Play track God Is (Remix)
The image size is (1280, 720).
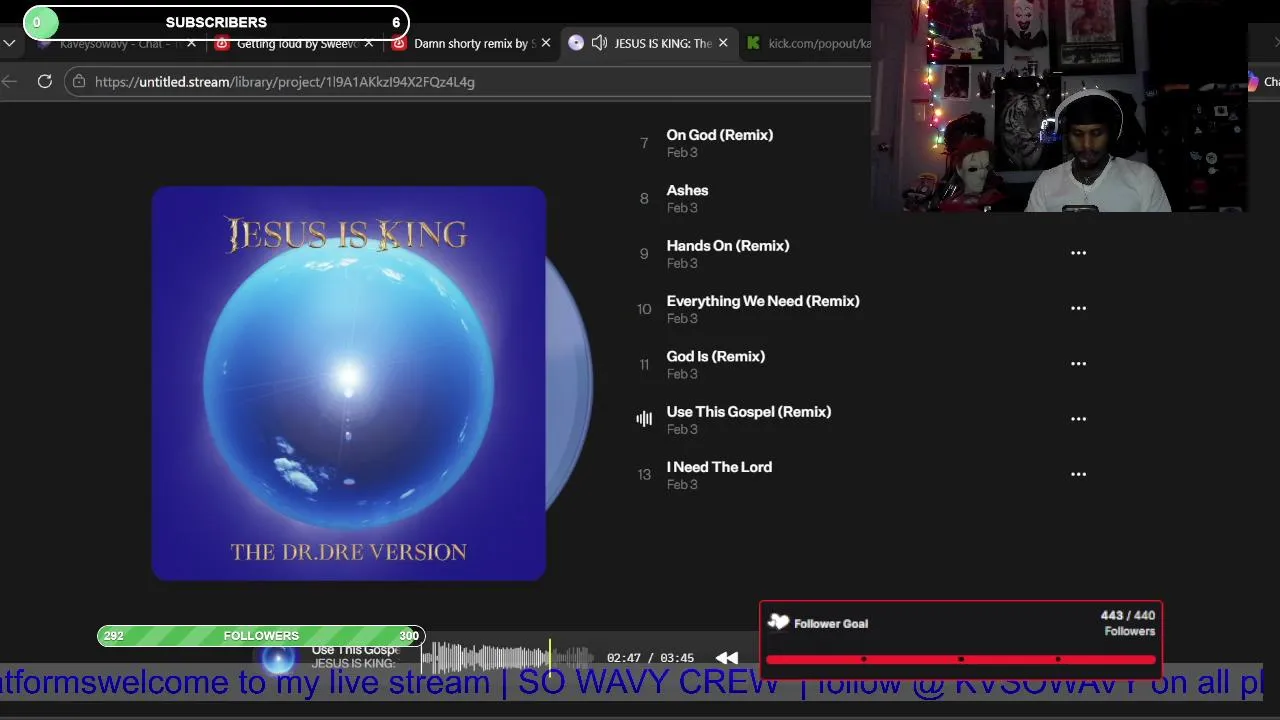click(716, 356)
